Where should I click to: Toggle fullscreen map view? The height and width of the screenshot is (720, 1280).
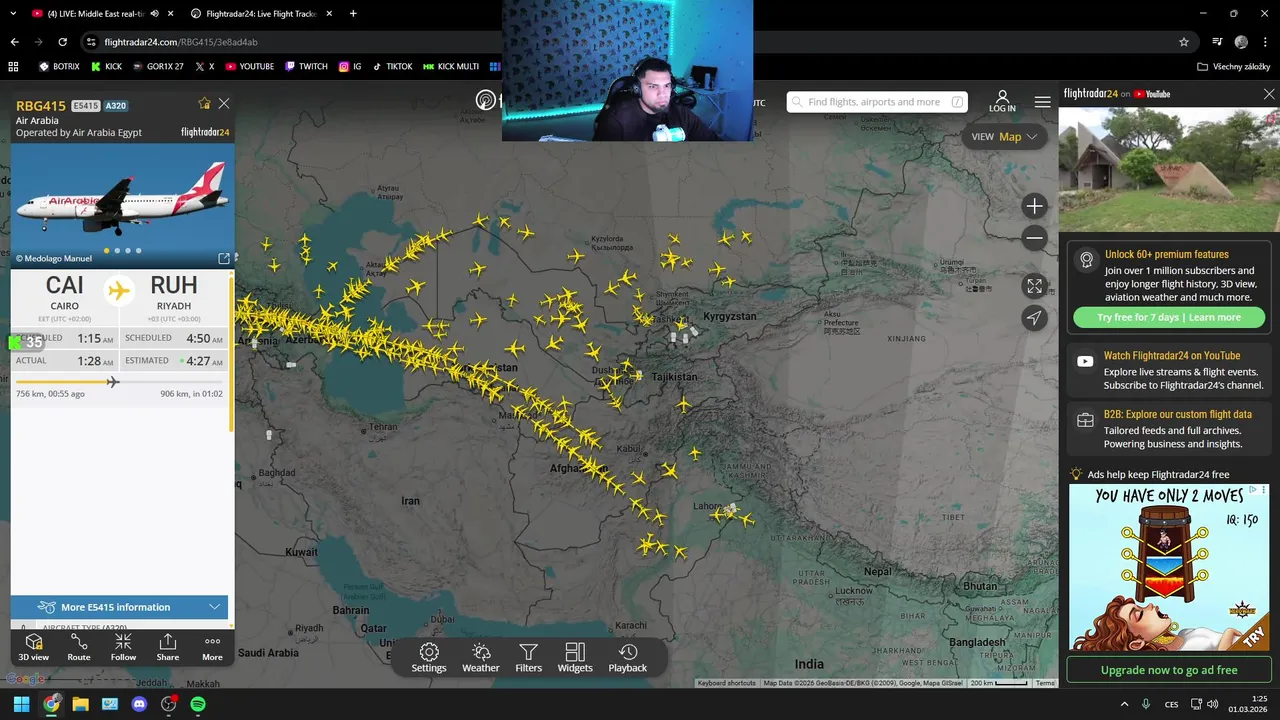click(1034, 286)
